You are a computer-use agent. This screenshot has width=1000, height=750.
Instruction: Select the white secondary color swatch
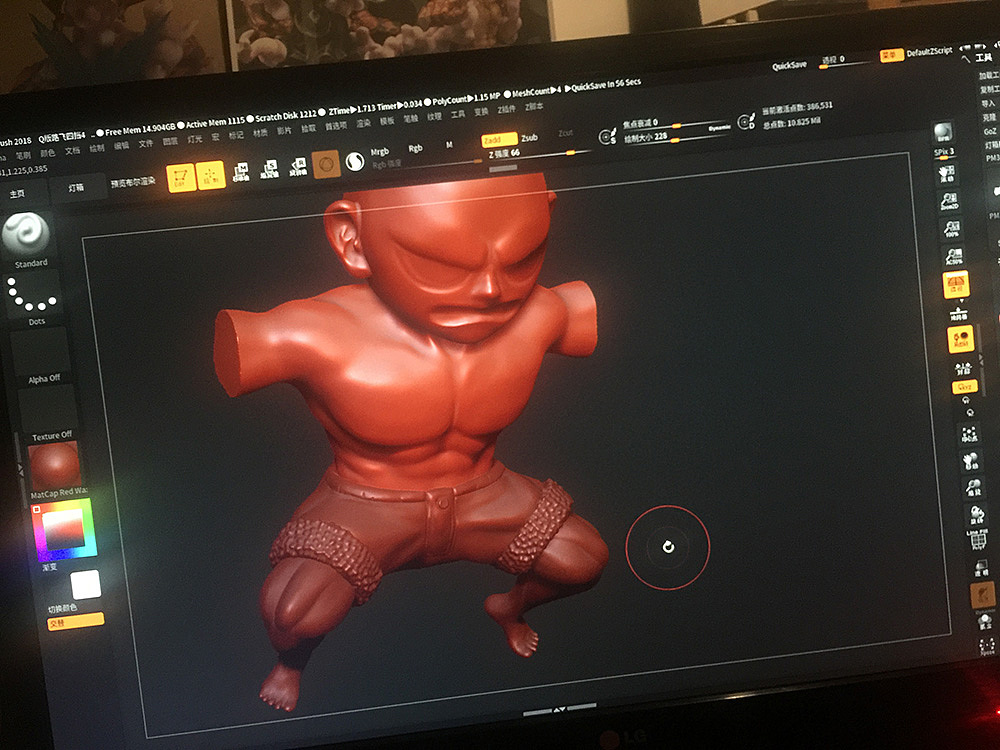click(x=85, y=585)
